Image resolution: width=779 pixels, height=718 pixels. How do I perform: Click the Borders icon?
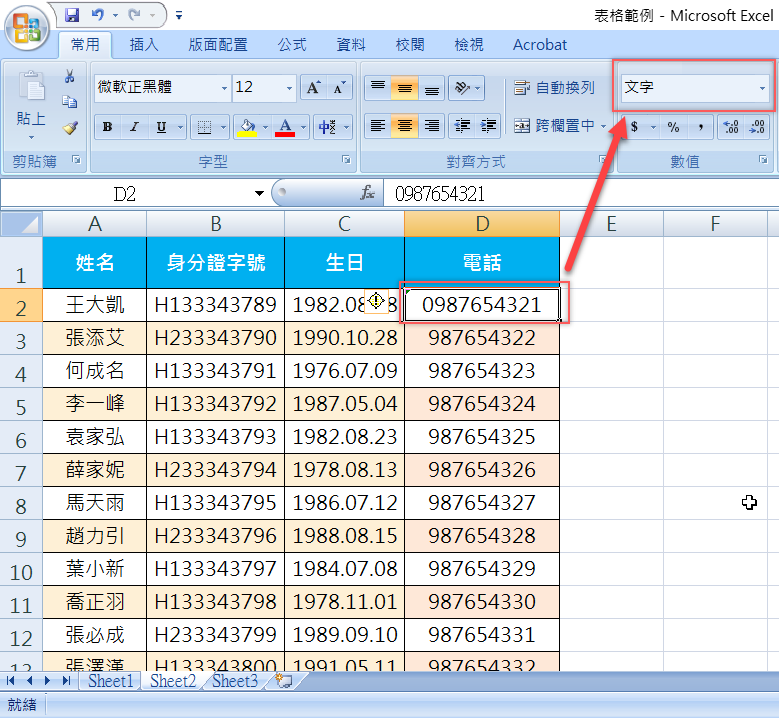(x=203, y=127)
